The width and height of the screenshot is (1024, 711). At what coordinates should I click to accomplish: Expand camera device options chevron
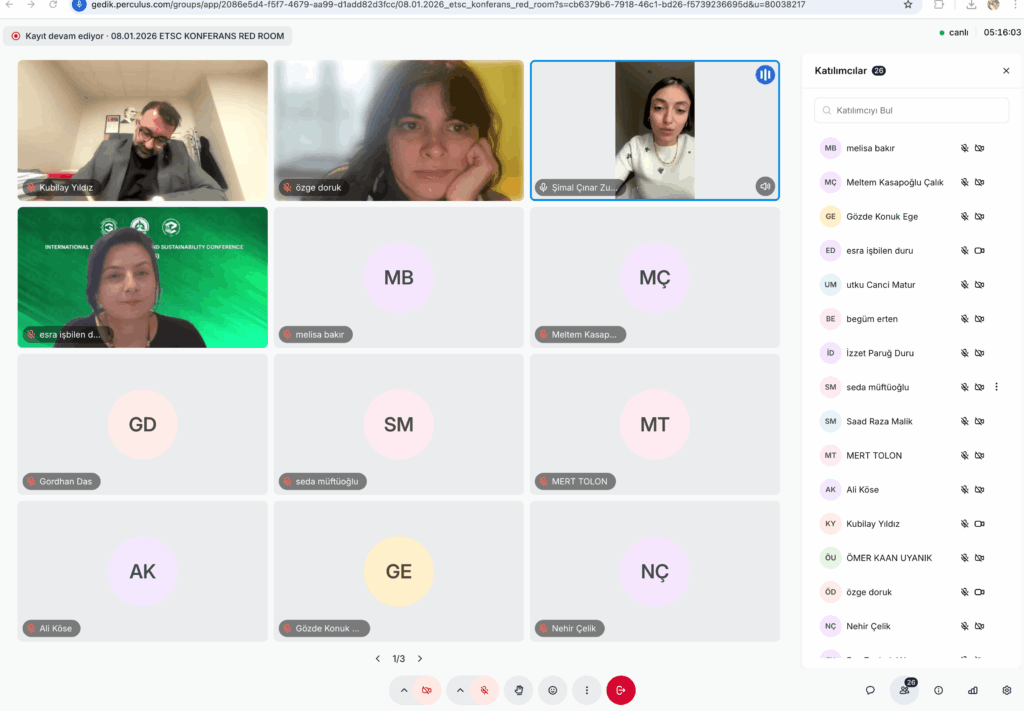tap(404, 690)
